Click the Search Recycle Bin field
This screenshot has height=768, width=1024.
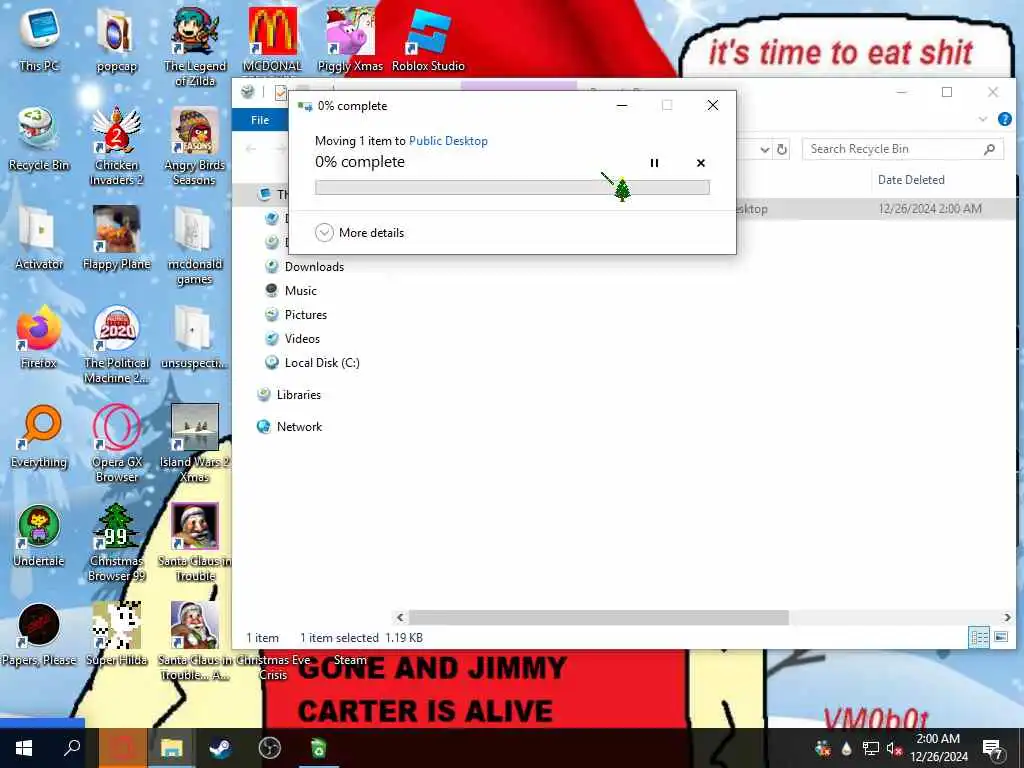point(903,149)
